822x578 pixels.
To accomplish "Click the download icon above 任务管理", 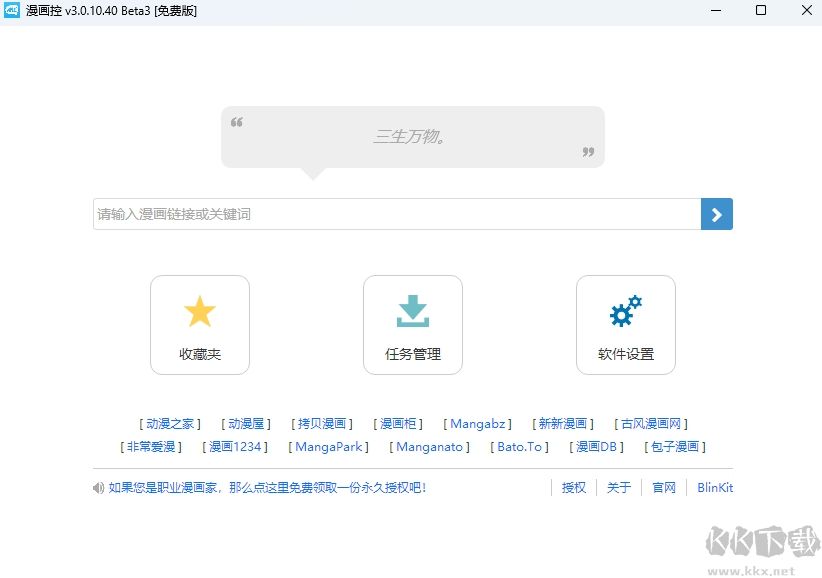I will [x=413, y=311].
